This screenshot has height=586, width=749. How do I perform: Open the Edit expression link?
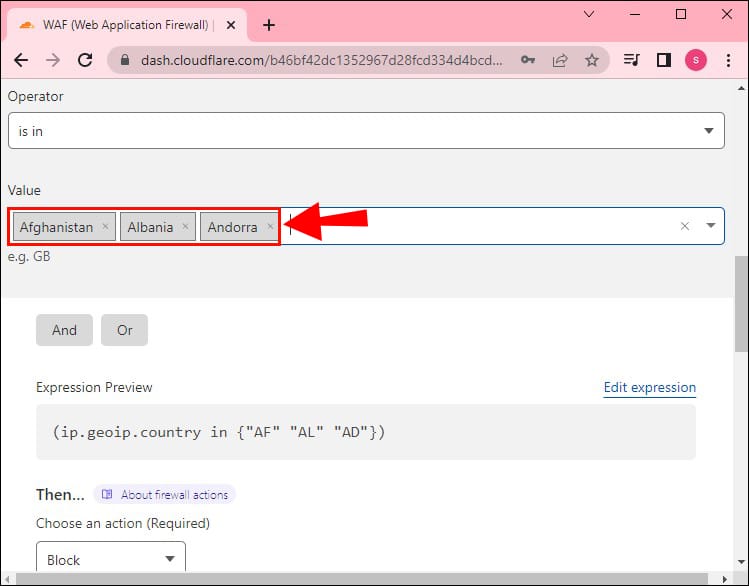(x=649, y=388)
